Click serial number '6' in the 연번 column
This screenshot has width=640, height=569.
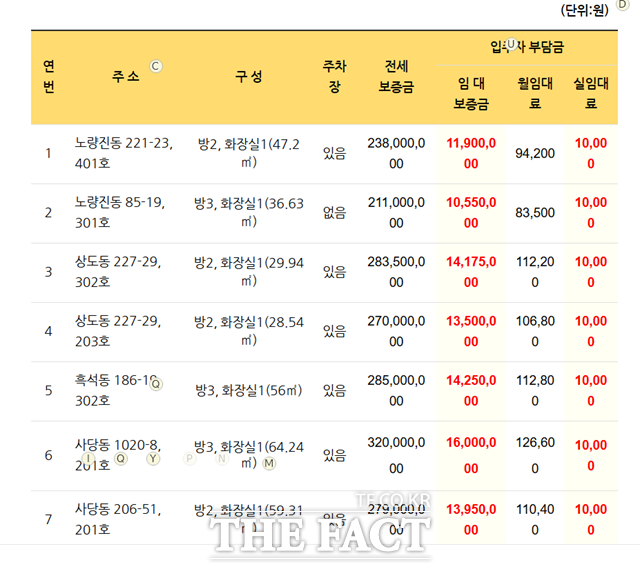[49, 455]
